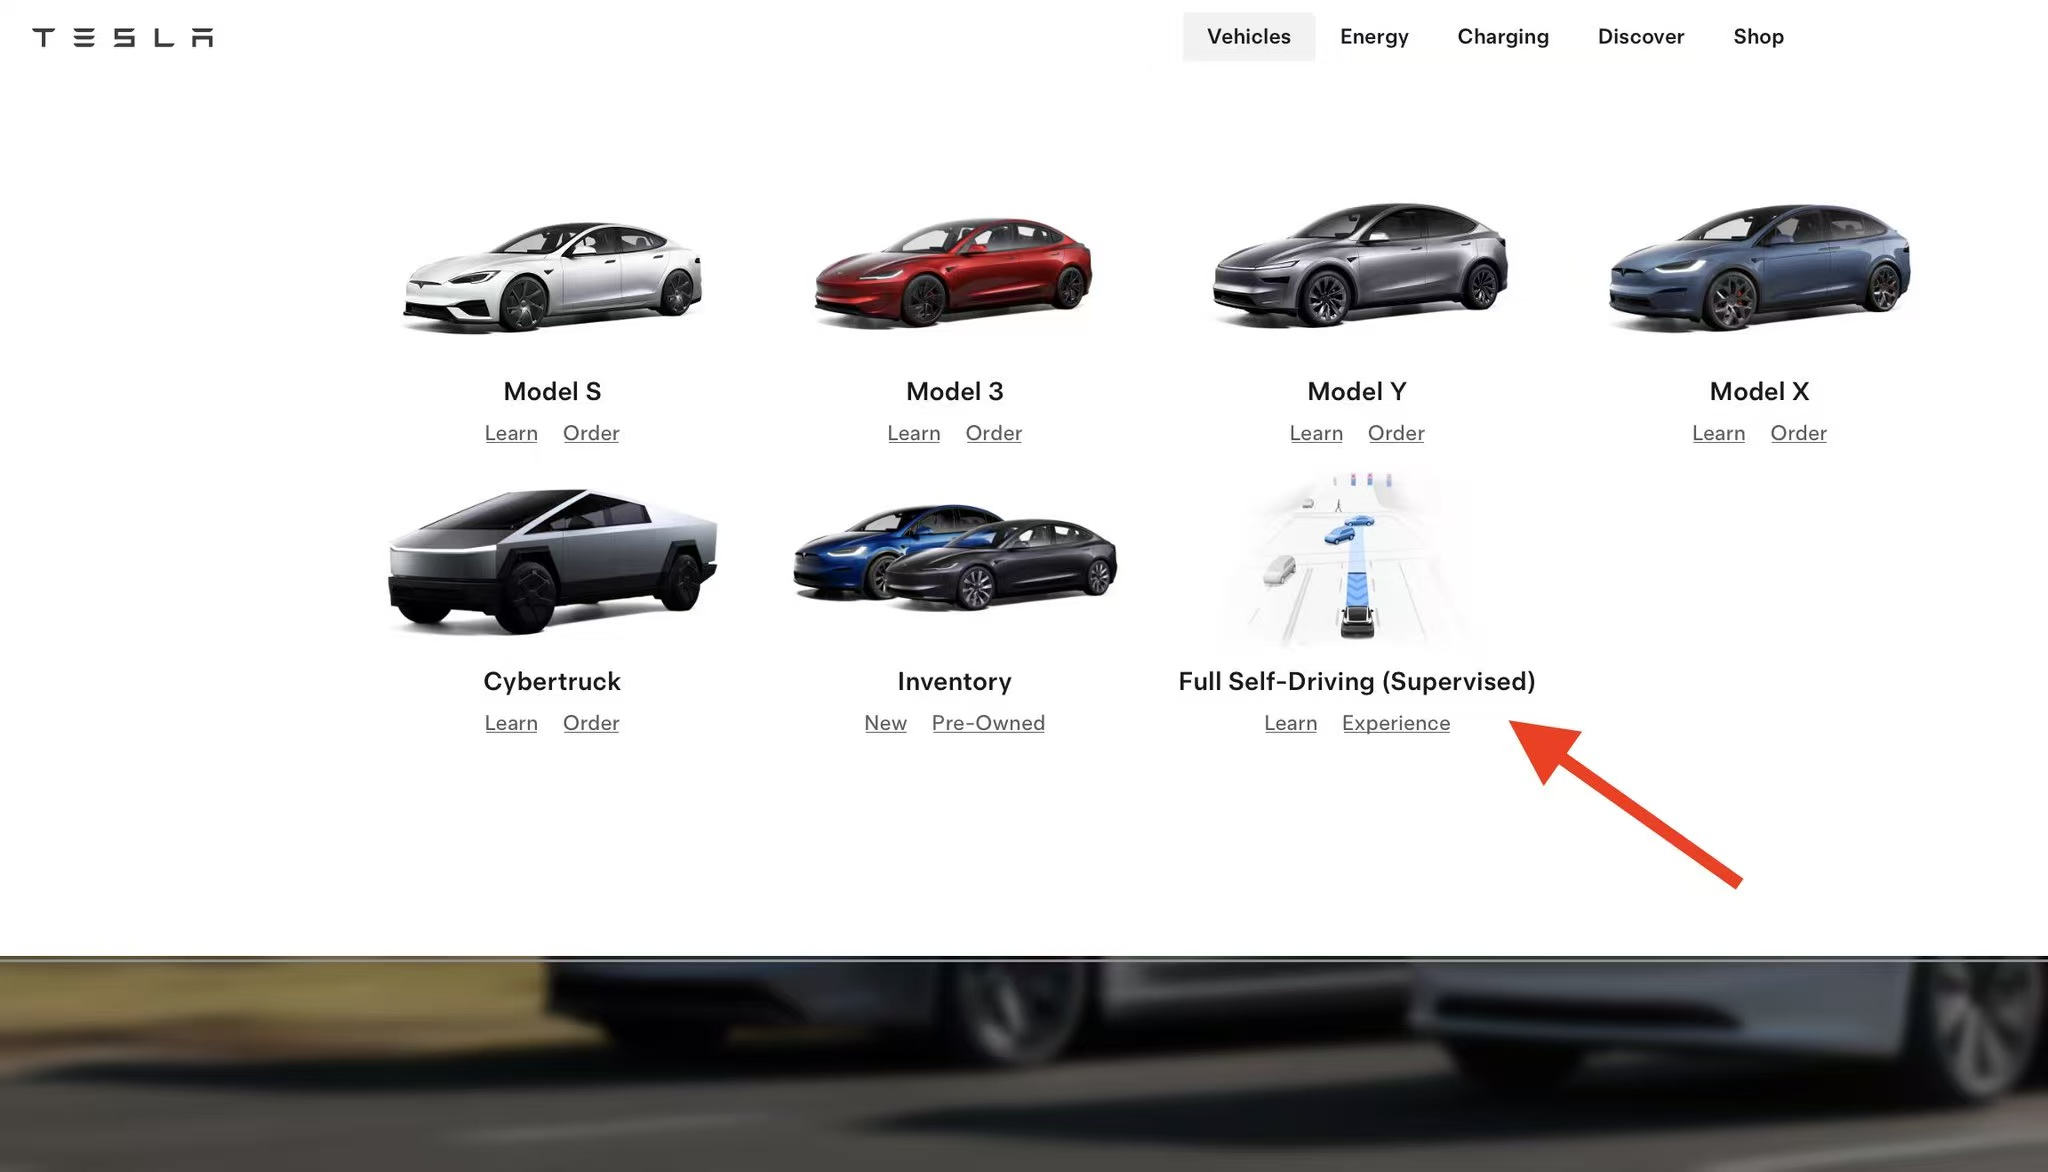Click Experience under Full Self-Driving
The image size is (2048, 1172).
(1395, 723)
